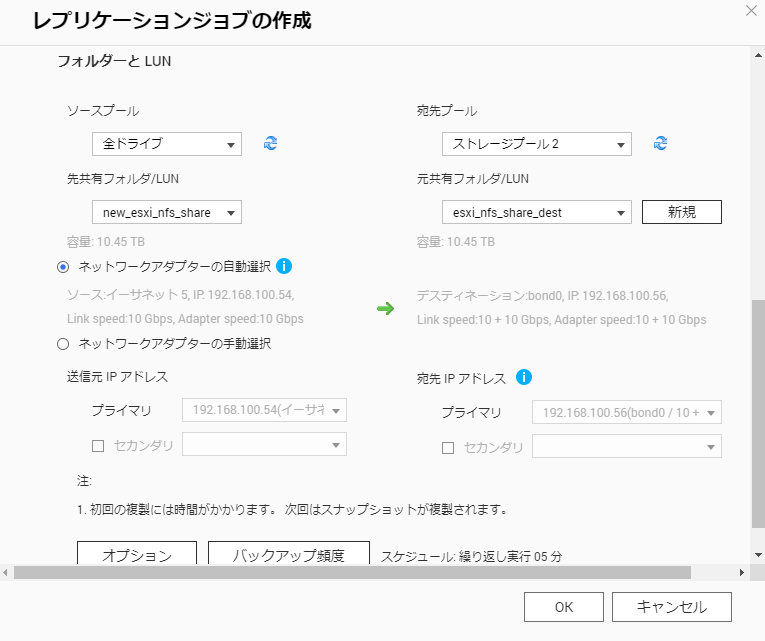This screenshot has height=641, width=765.
Task: Click the green source-to-destination arrow
Action: coord(385,309)
